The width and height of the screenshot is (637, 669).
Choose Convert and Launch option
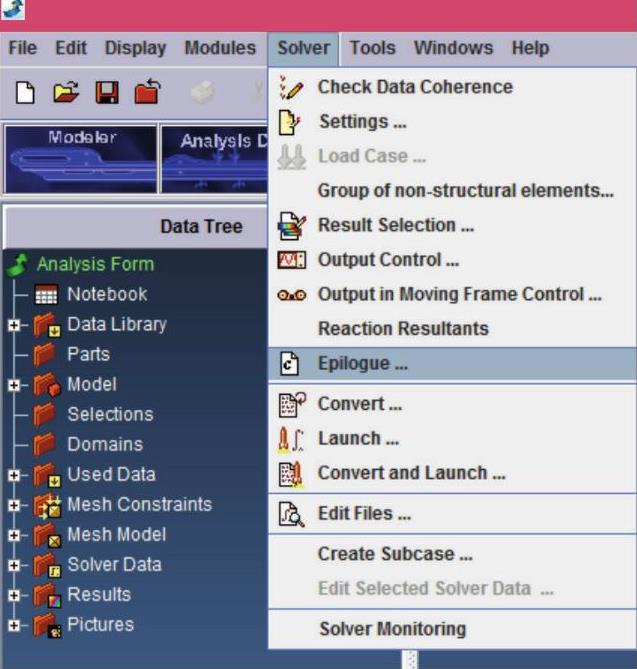coord(411,473)
